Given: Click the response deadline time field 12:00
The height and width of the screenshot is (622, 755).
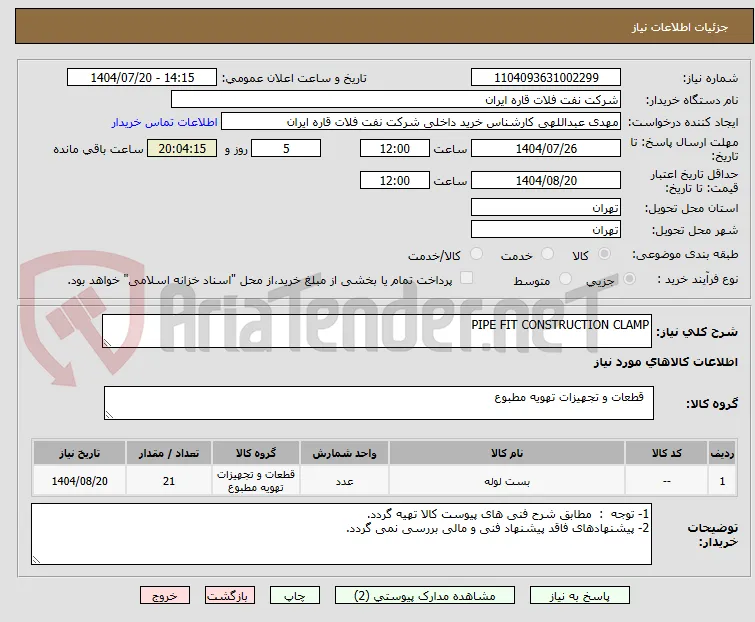Looking at the screenshot, I should pyautogui.click(x=395, y=148).
